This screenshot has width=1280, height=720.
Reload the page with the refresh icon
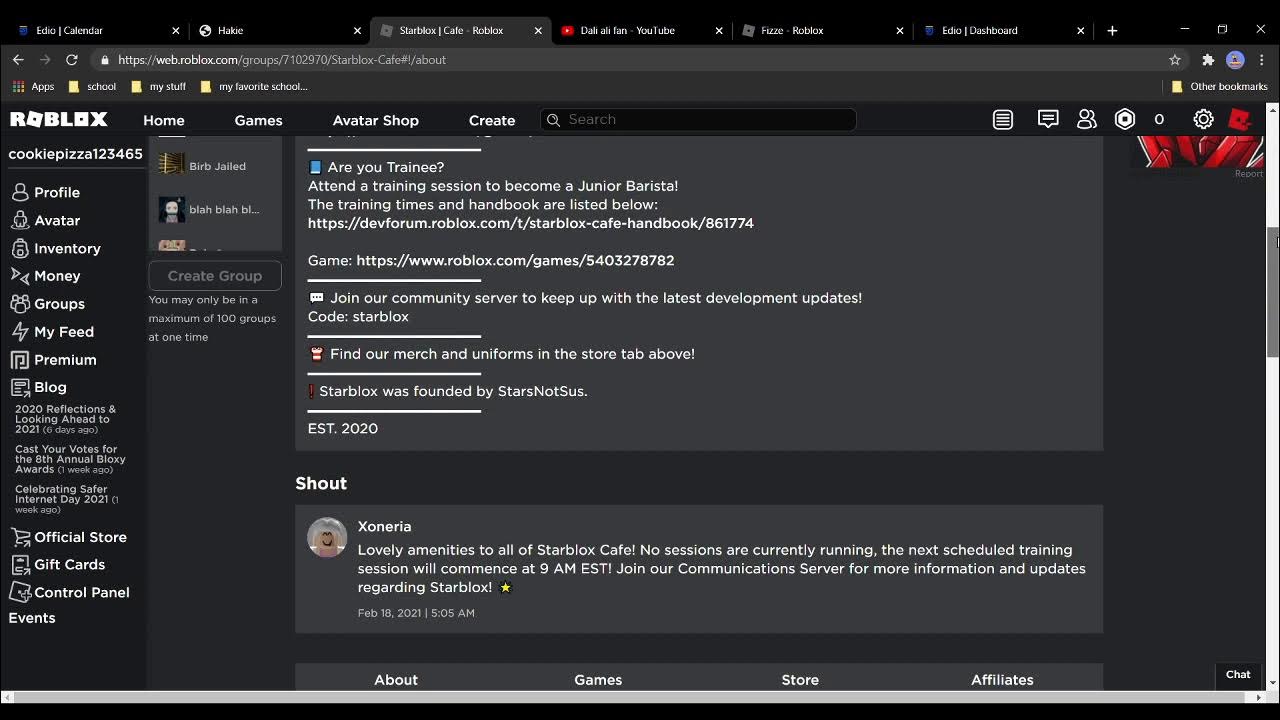click(72, 60)
